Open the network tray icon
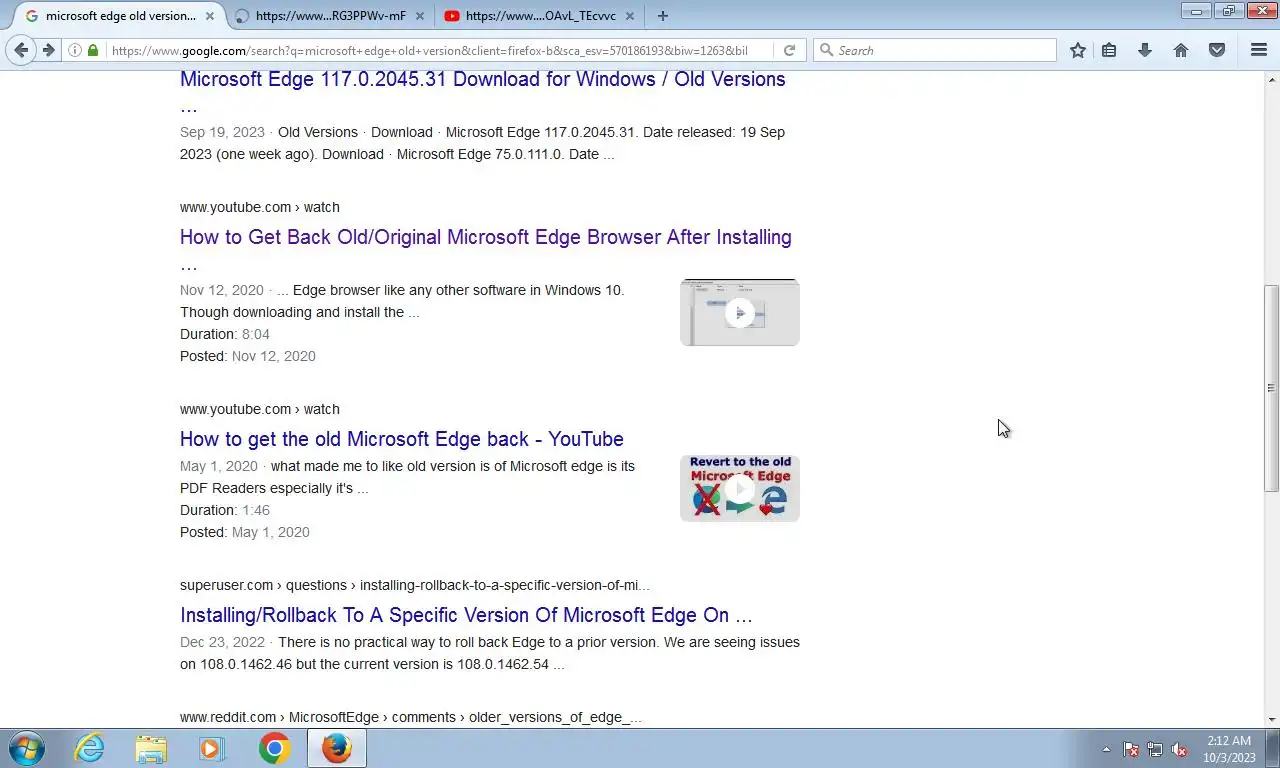This screenshot has width=1280, height=768. [x=1155, y=749]
